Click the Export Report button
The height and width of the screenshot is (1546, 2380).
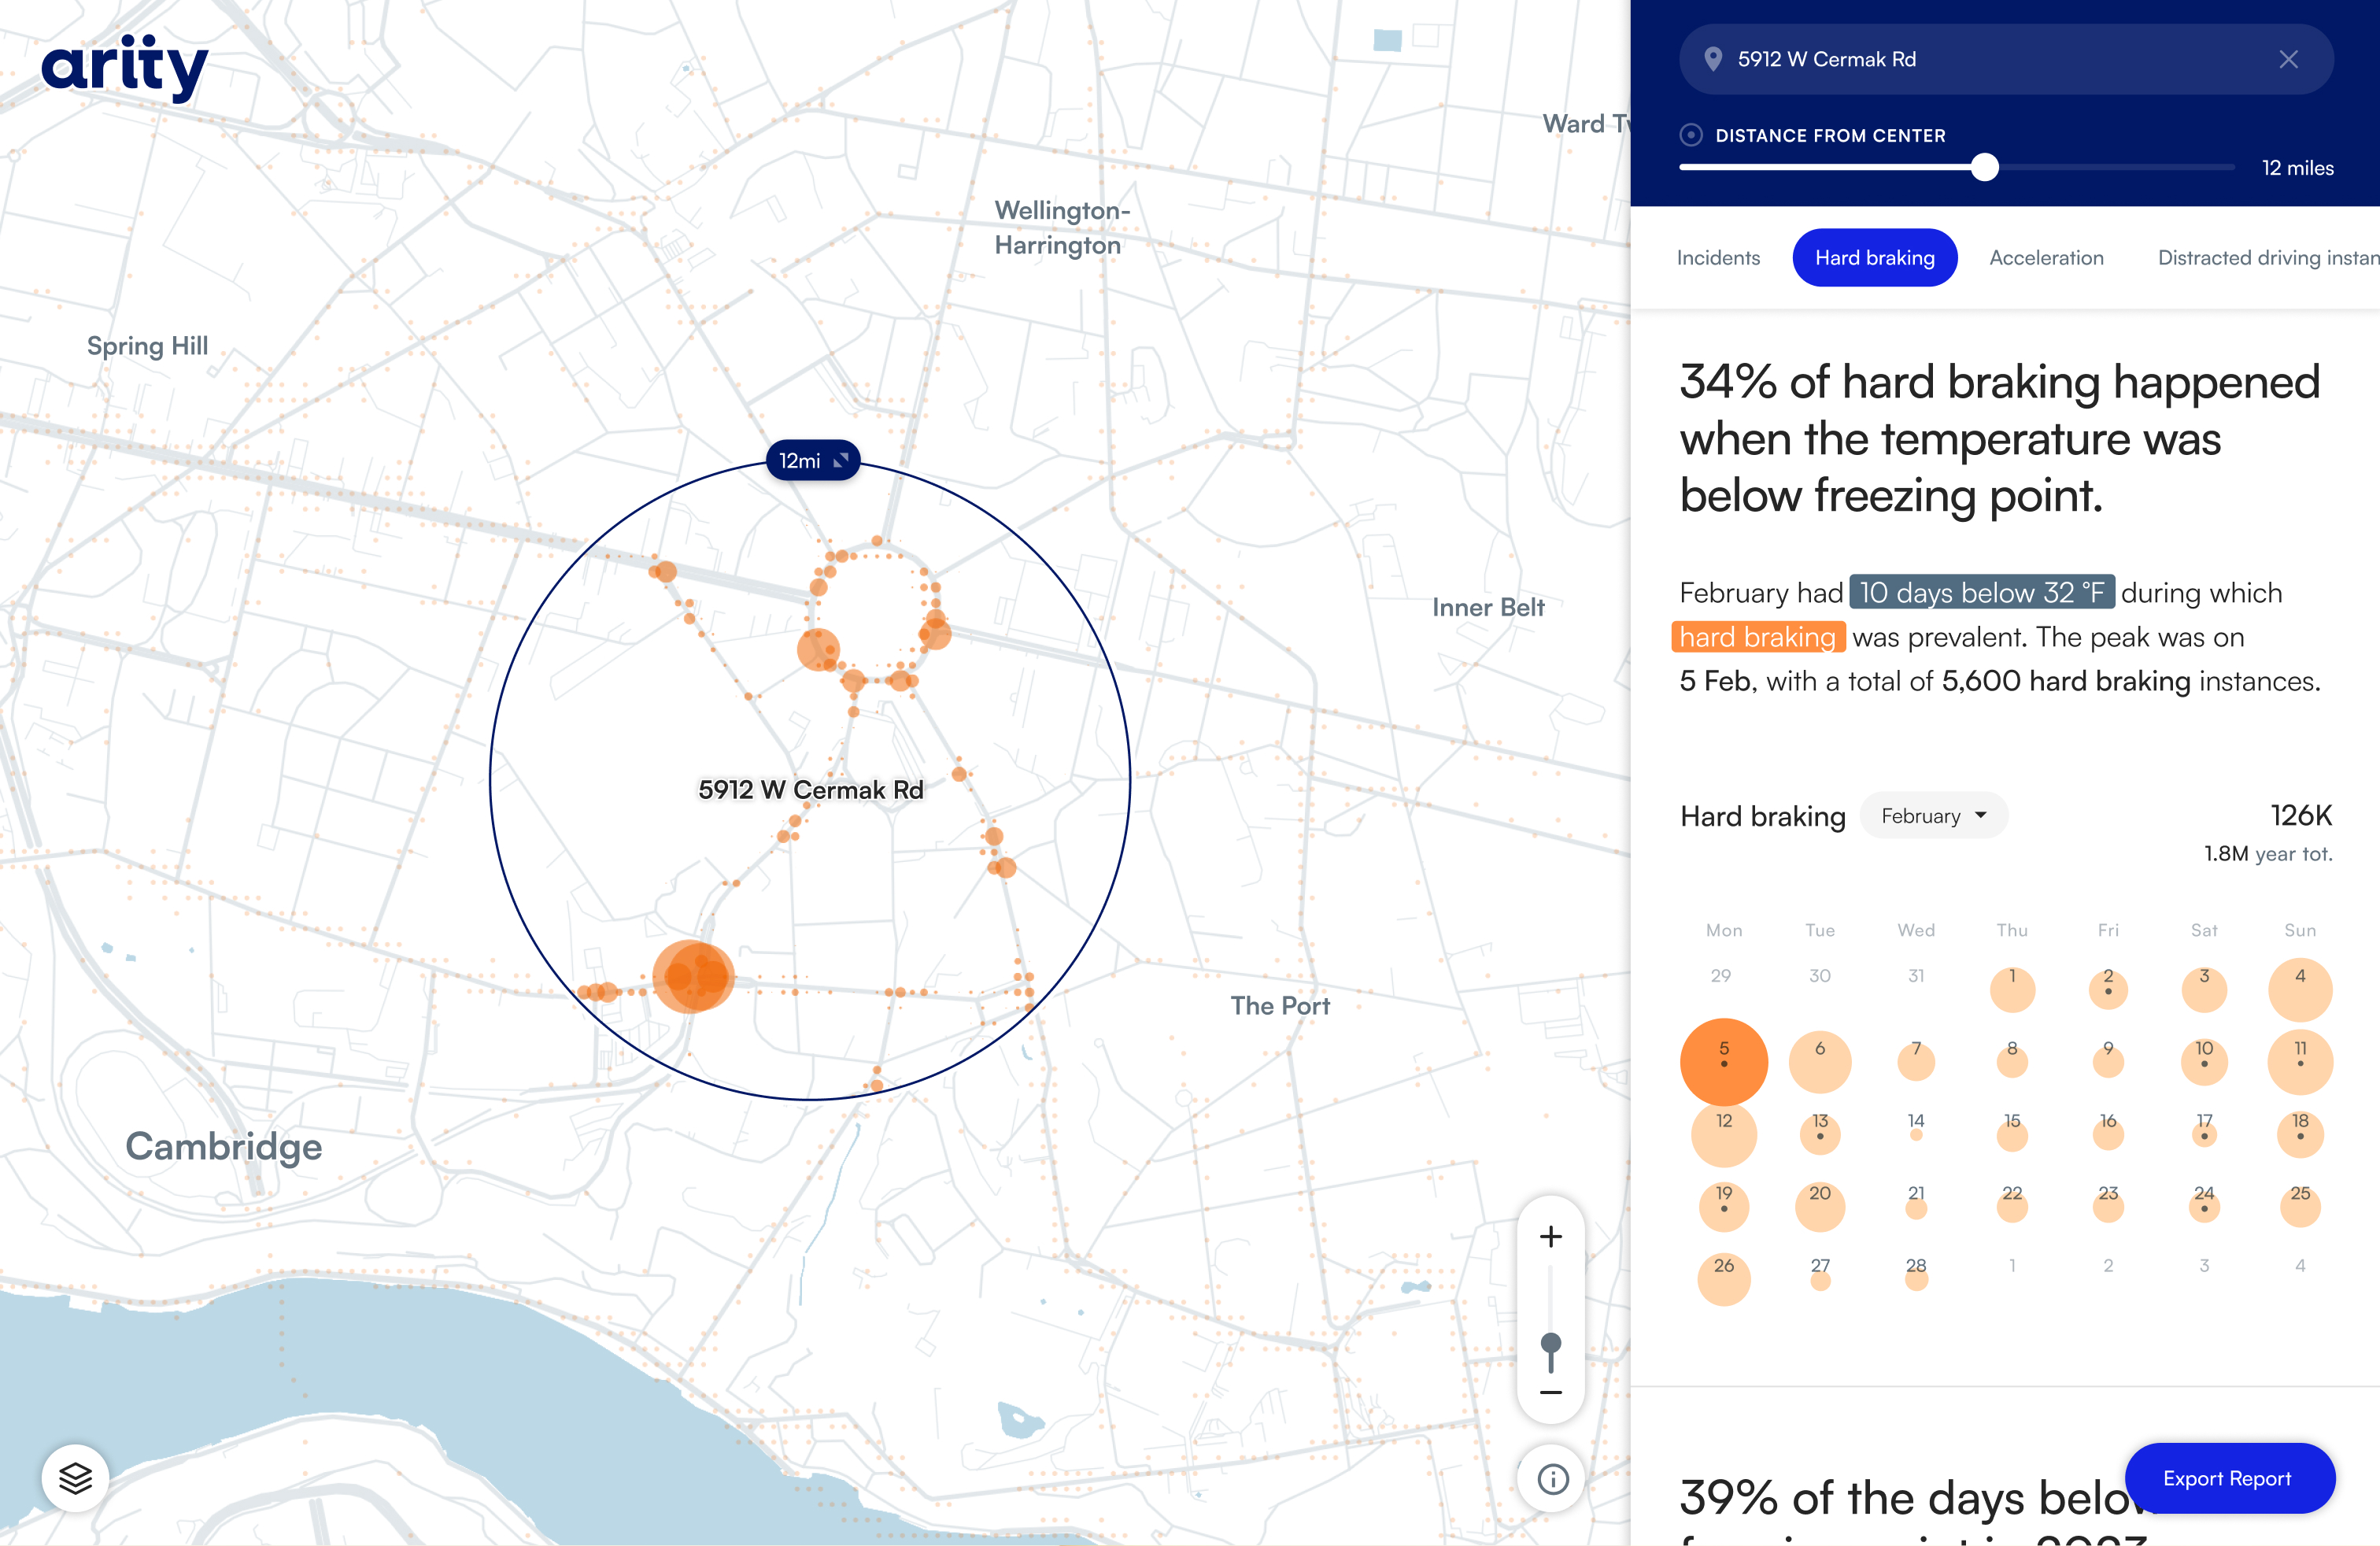2229,1478
